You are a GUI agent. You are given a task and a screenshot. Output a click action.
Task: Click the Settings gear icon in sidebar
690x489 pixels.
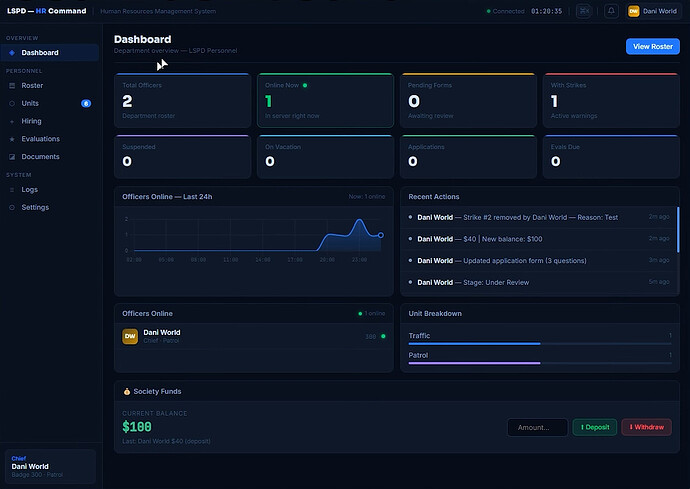(12, 207)
